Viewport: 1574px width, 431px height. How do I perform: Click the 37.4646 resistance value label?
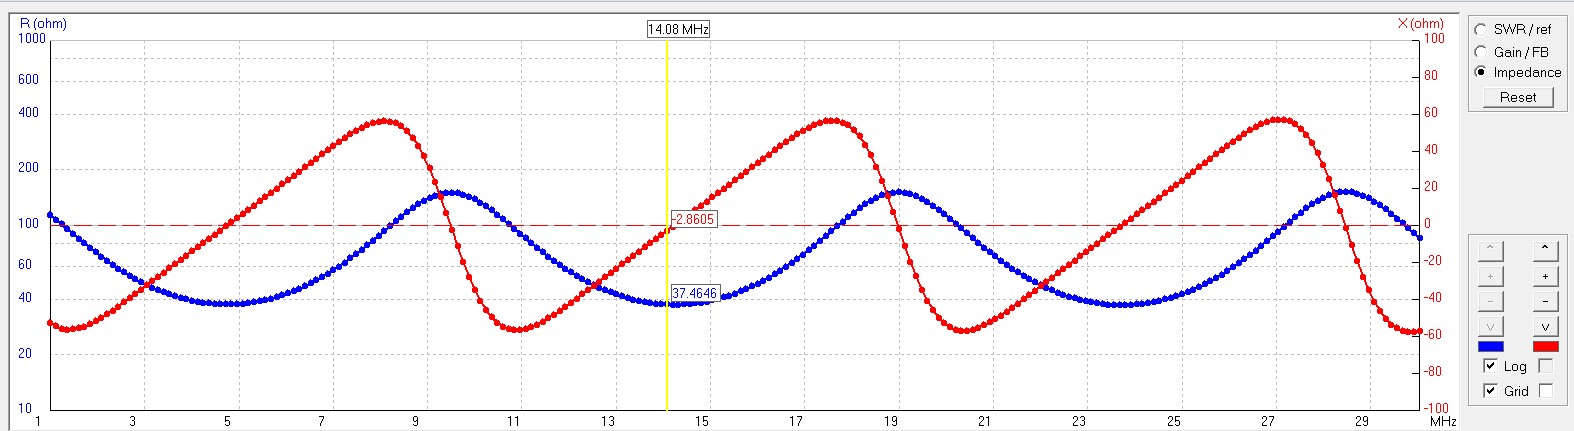[x=694, y=294]
